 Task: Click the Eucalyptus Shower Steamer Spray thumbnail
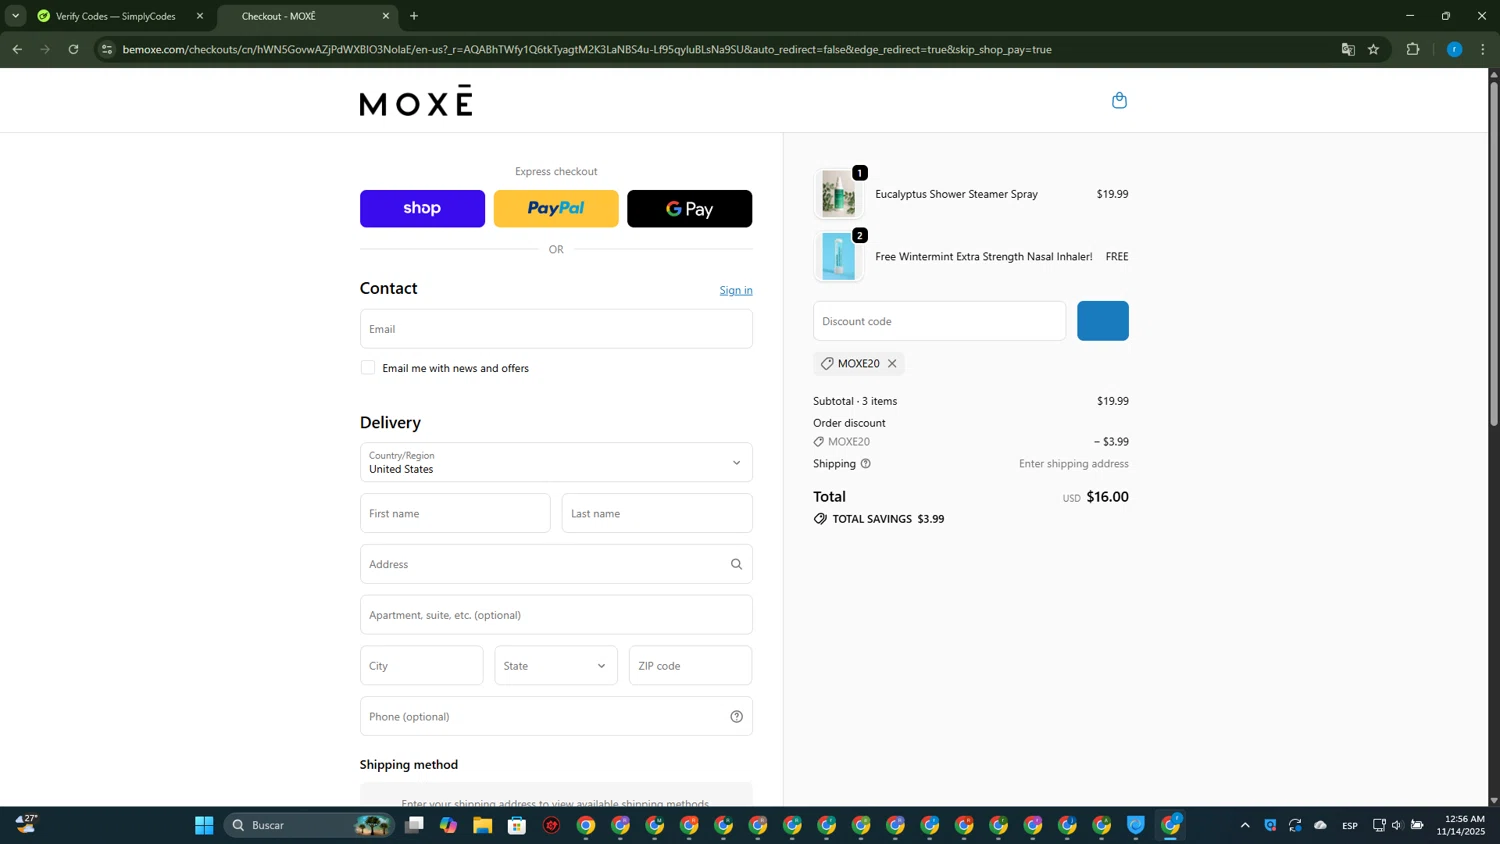(838, 194)
